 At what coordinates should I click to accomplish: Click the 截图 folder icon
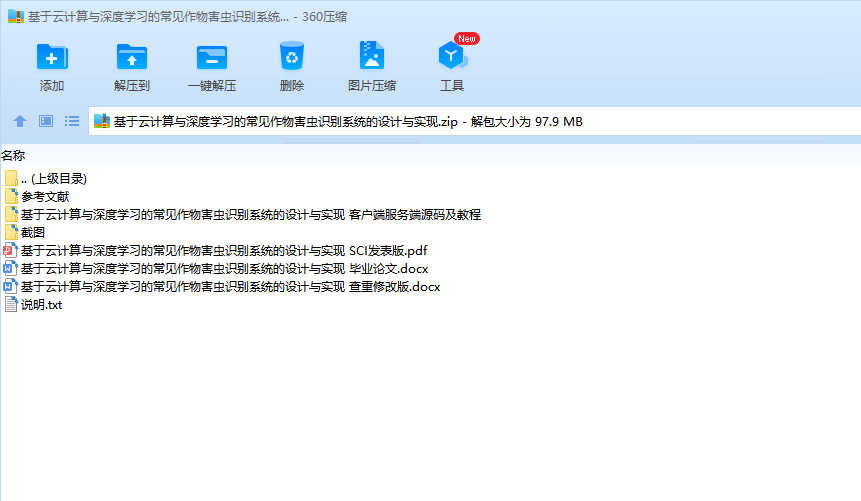pyautogui.click(x=12, y=232)
